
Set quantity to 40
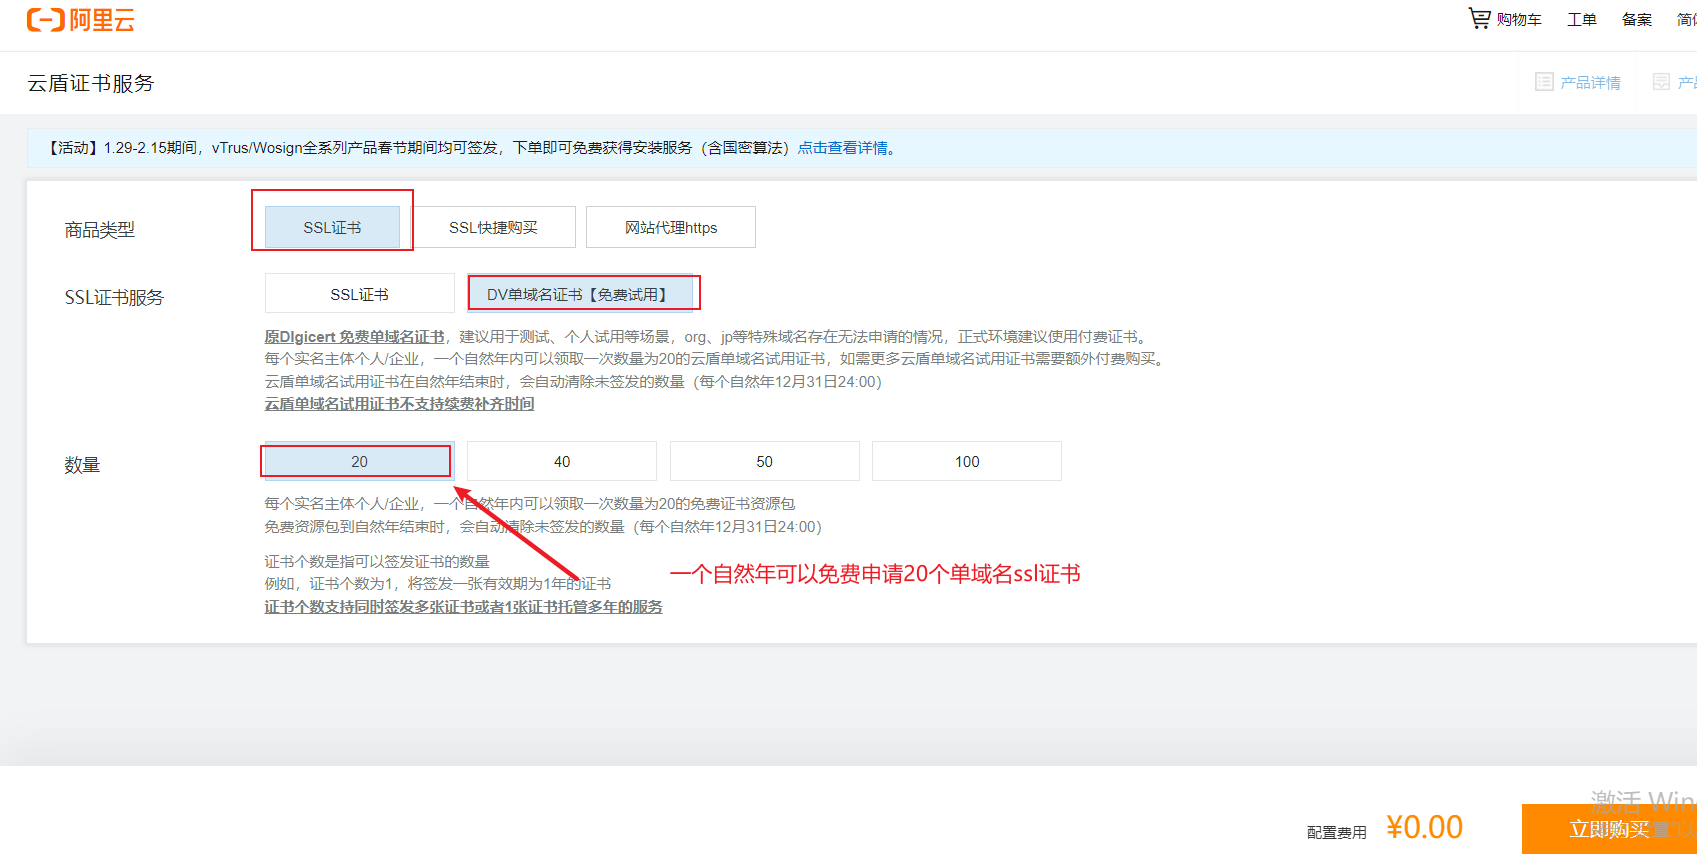point(562,461)
